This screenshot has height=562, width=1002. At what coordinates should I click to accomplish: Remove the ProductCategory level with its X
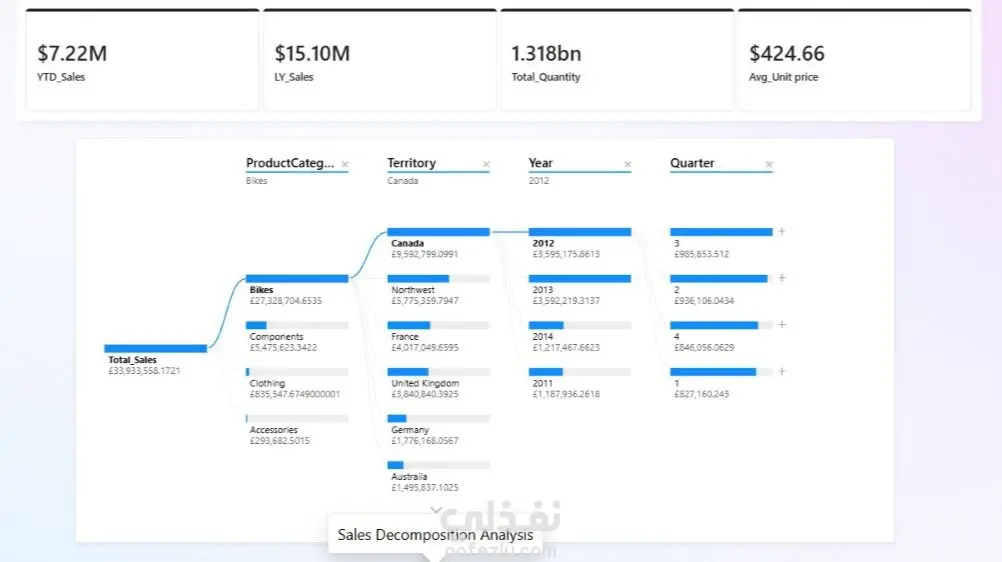[x=344, y=164]
